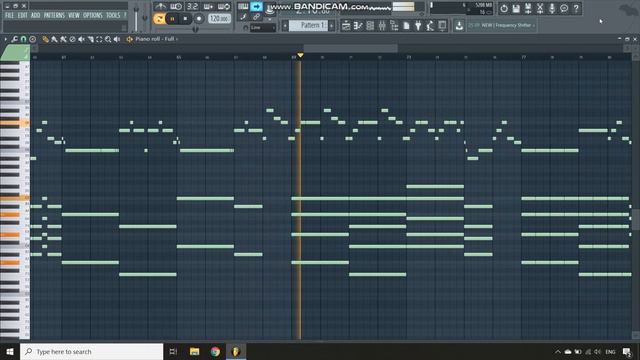Toggle typing keyboard to piano

(x=243, y=7)
